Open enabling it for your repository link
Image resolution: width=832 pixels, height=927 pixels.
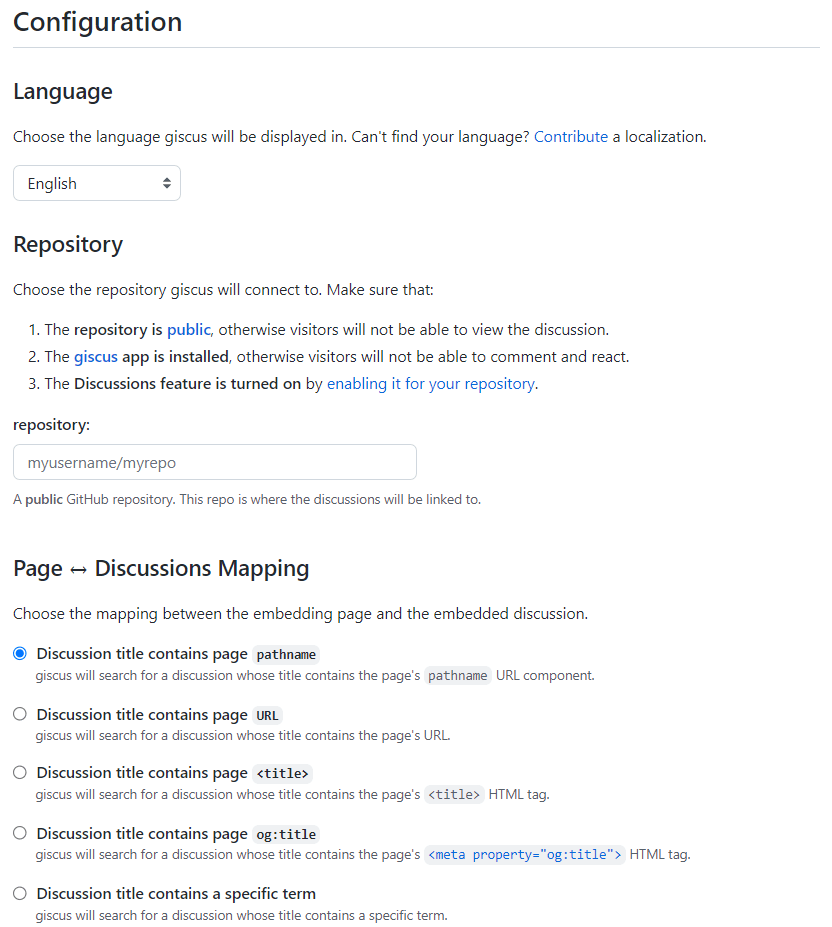(431, 384)
